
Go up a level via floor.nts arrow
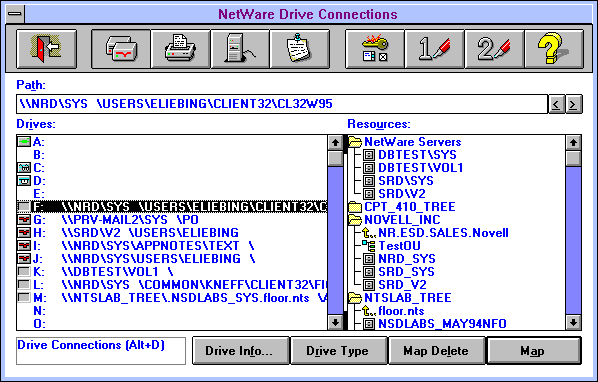tap(369, 311)
